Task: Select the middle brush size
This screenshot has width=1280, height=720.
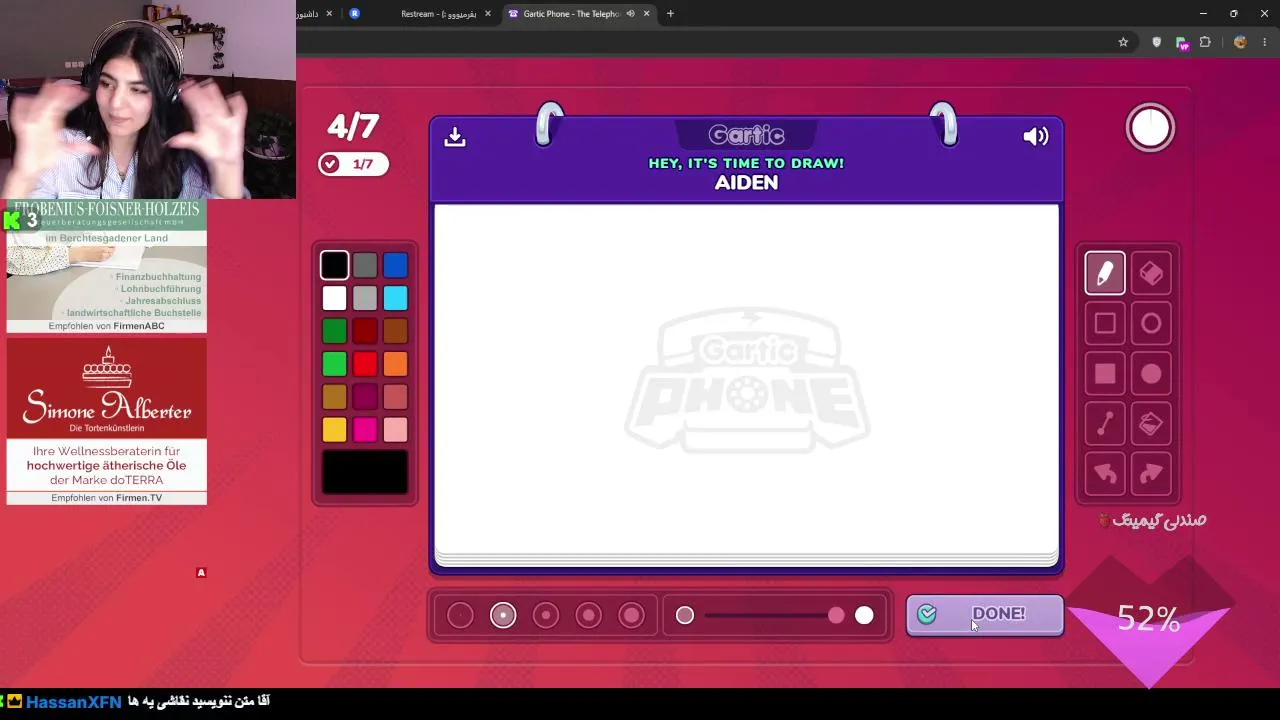Action: (546, 615)
